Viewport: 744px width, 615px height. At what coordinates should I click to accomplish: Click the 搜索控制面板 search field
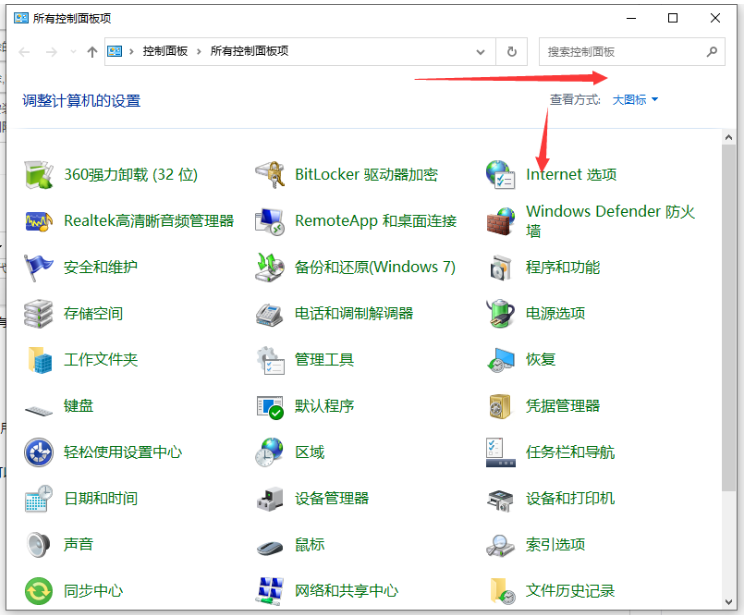632,52
